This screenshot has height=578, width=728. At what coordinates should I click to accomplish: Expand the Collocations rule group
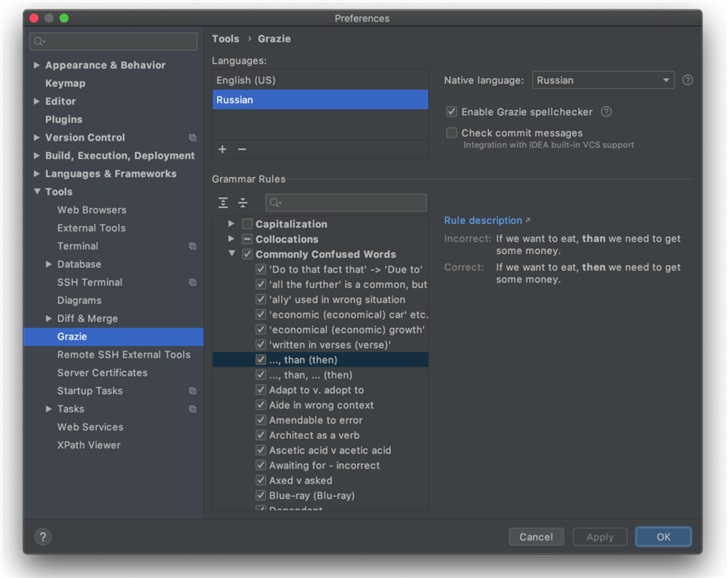coord(231,239)
